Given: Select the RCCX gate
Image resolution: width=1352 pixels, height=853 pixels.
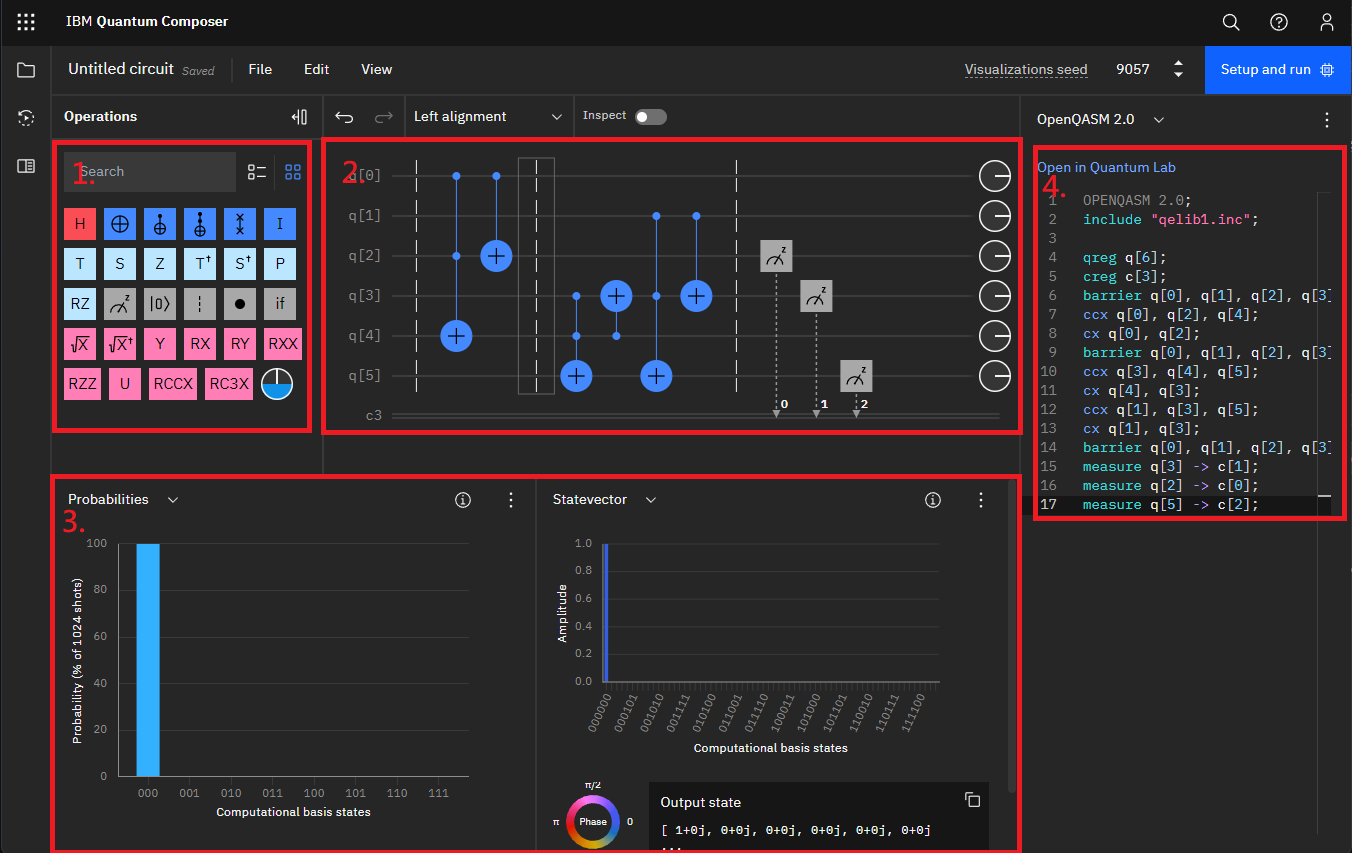Looking at the screenshot, I should (x=172, y=383).
